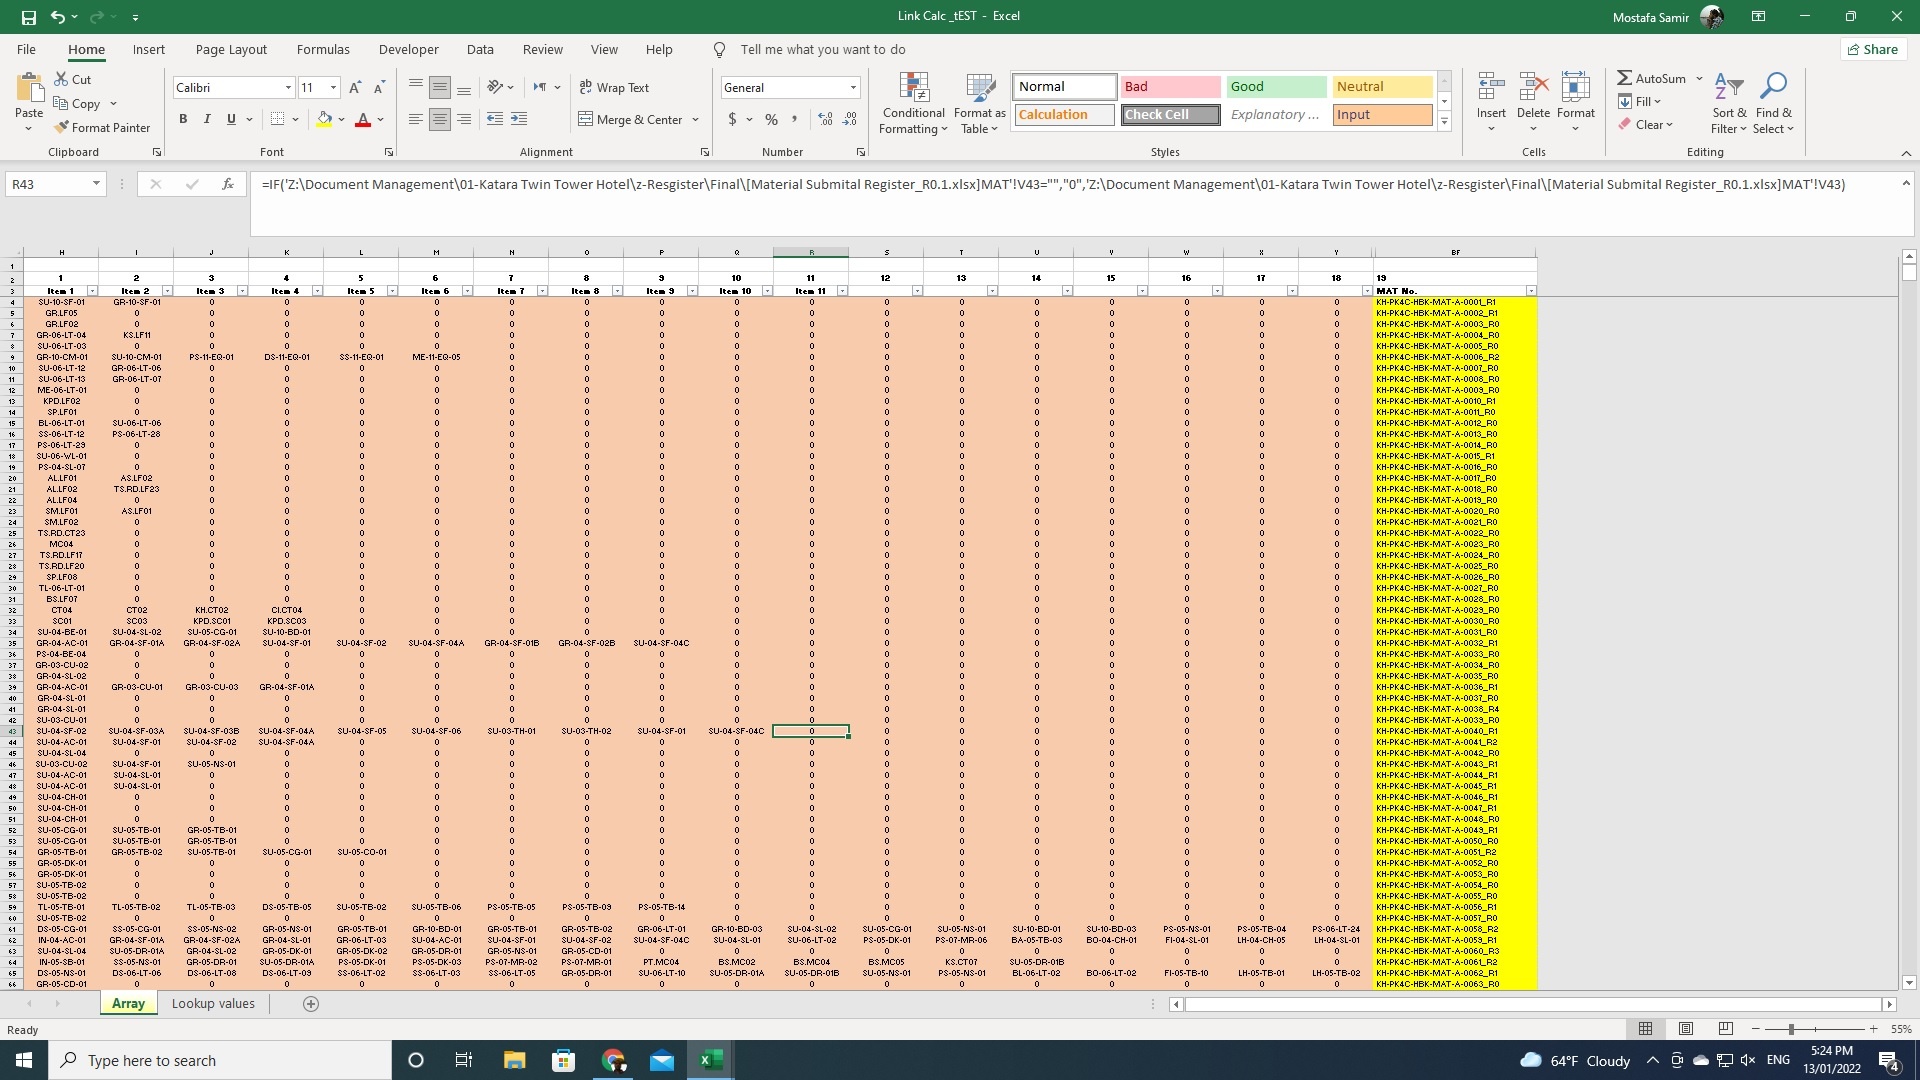Toggle underline formatting

pos(231,119)
